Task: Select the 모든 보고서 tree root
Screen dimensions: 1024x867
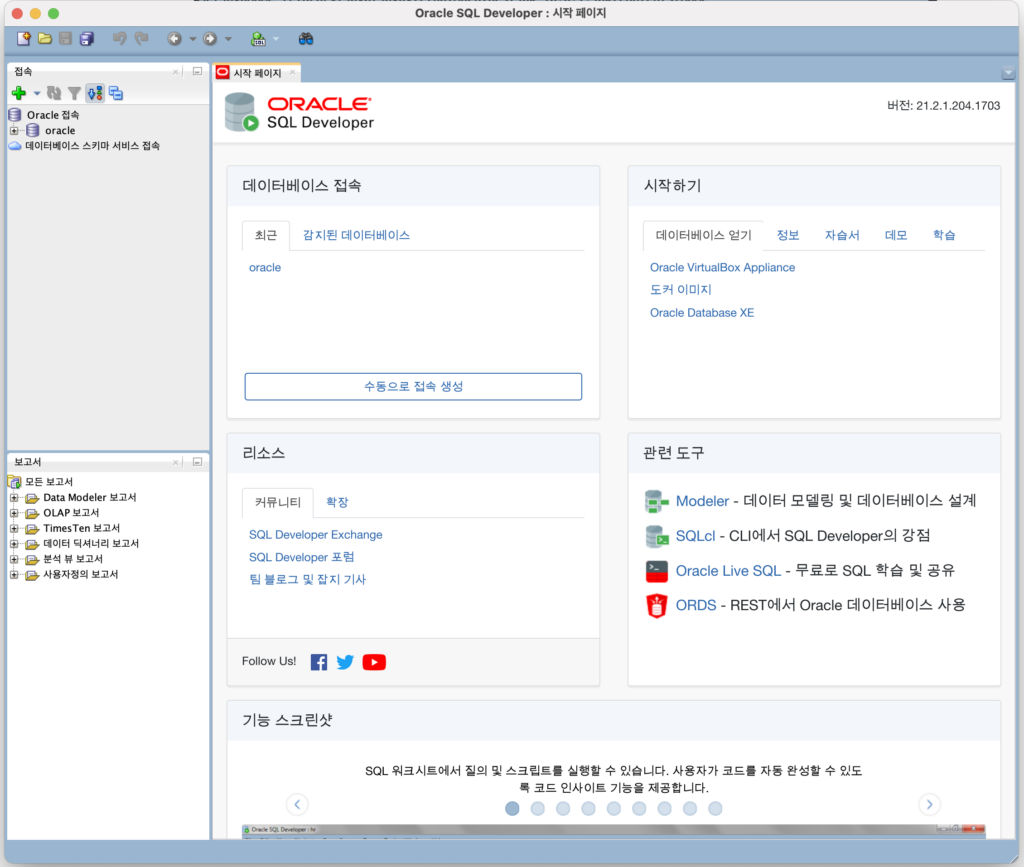Action: [x=49, y=482]
